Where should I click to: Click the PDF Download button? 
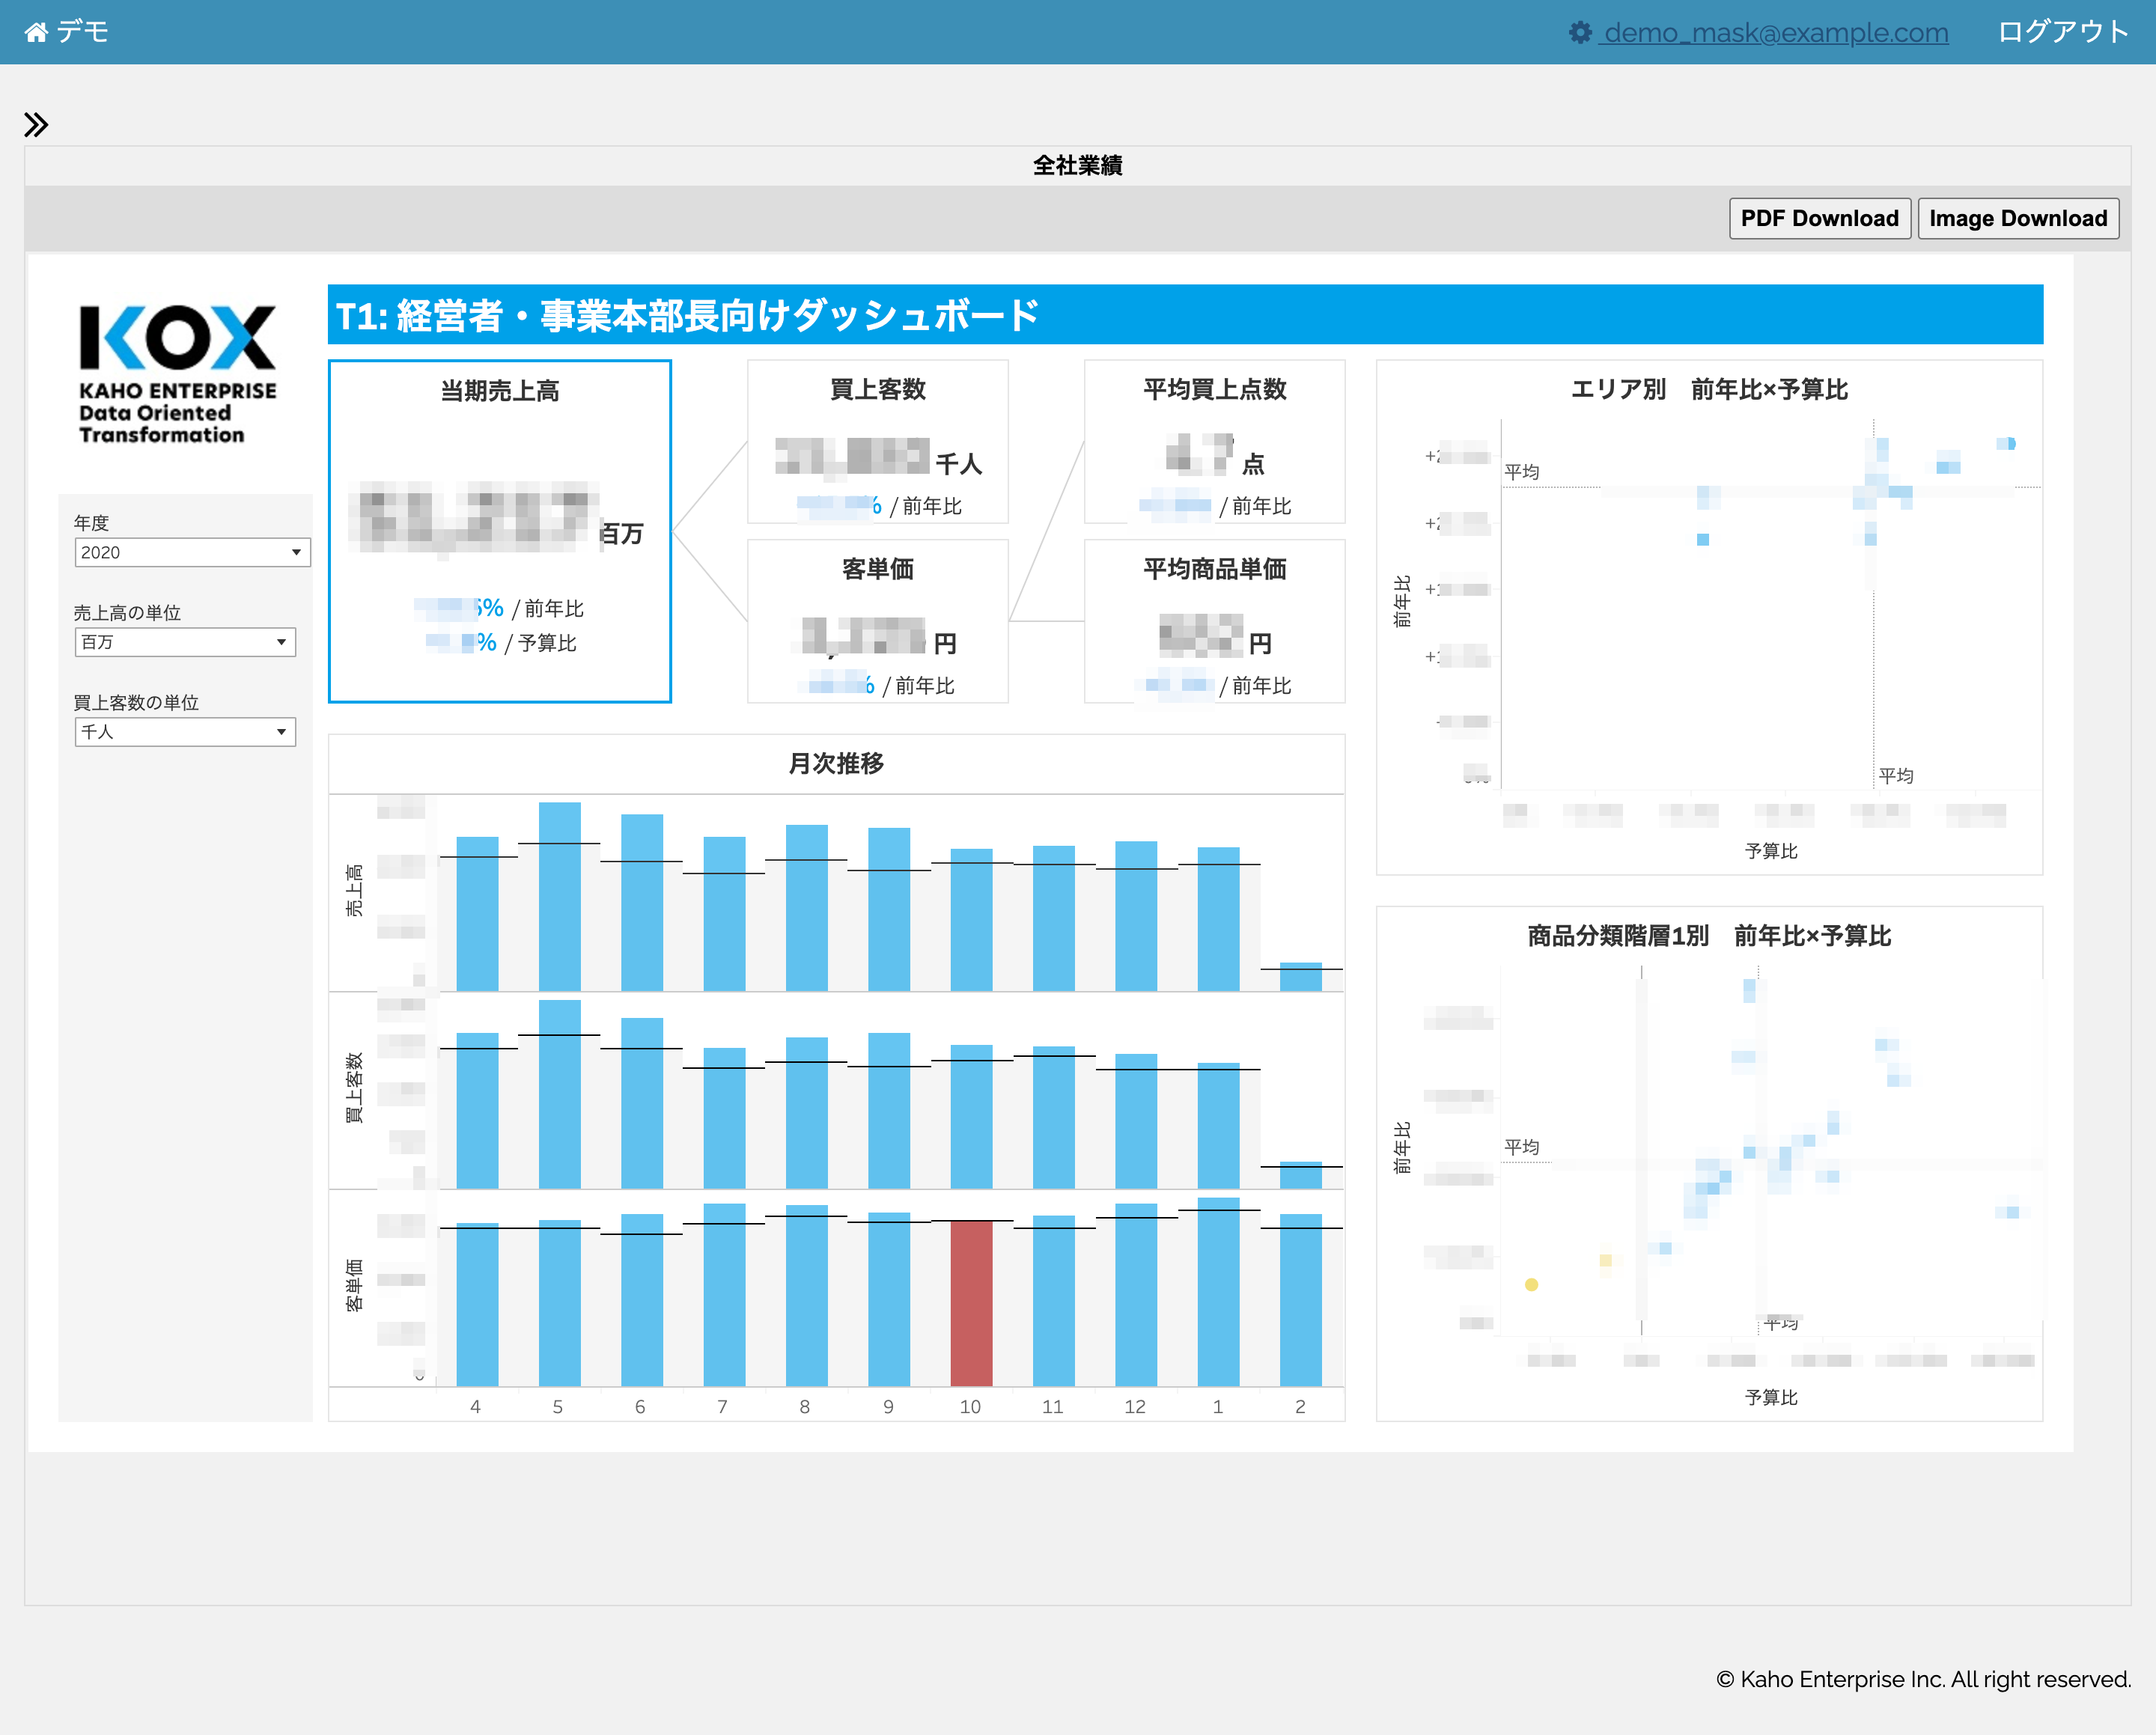1819,218
